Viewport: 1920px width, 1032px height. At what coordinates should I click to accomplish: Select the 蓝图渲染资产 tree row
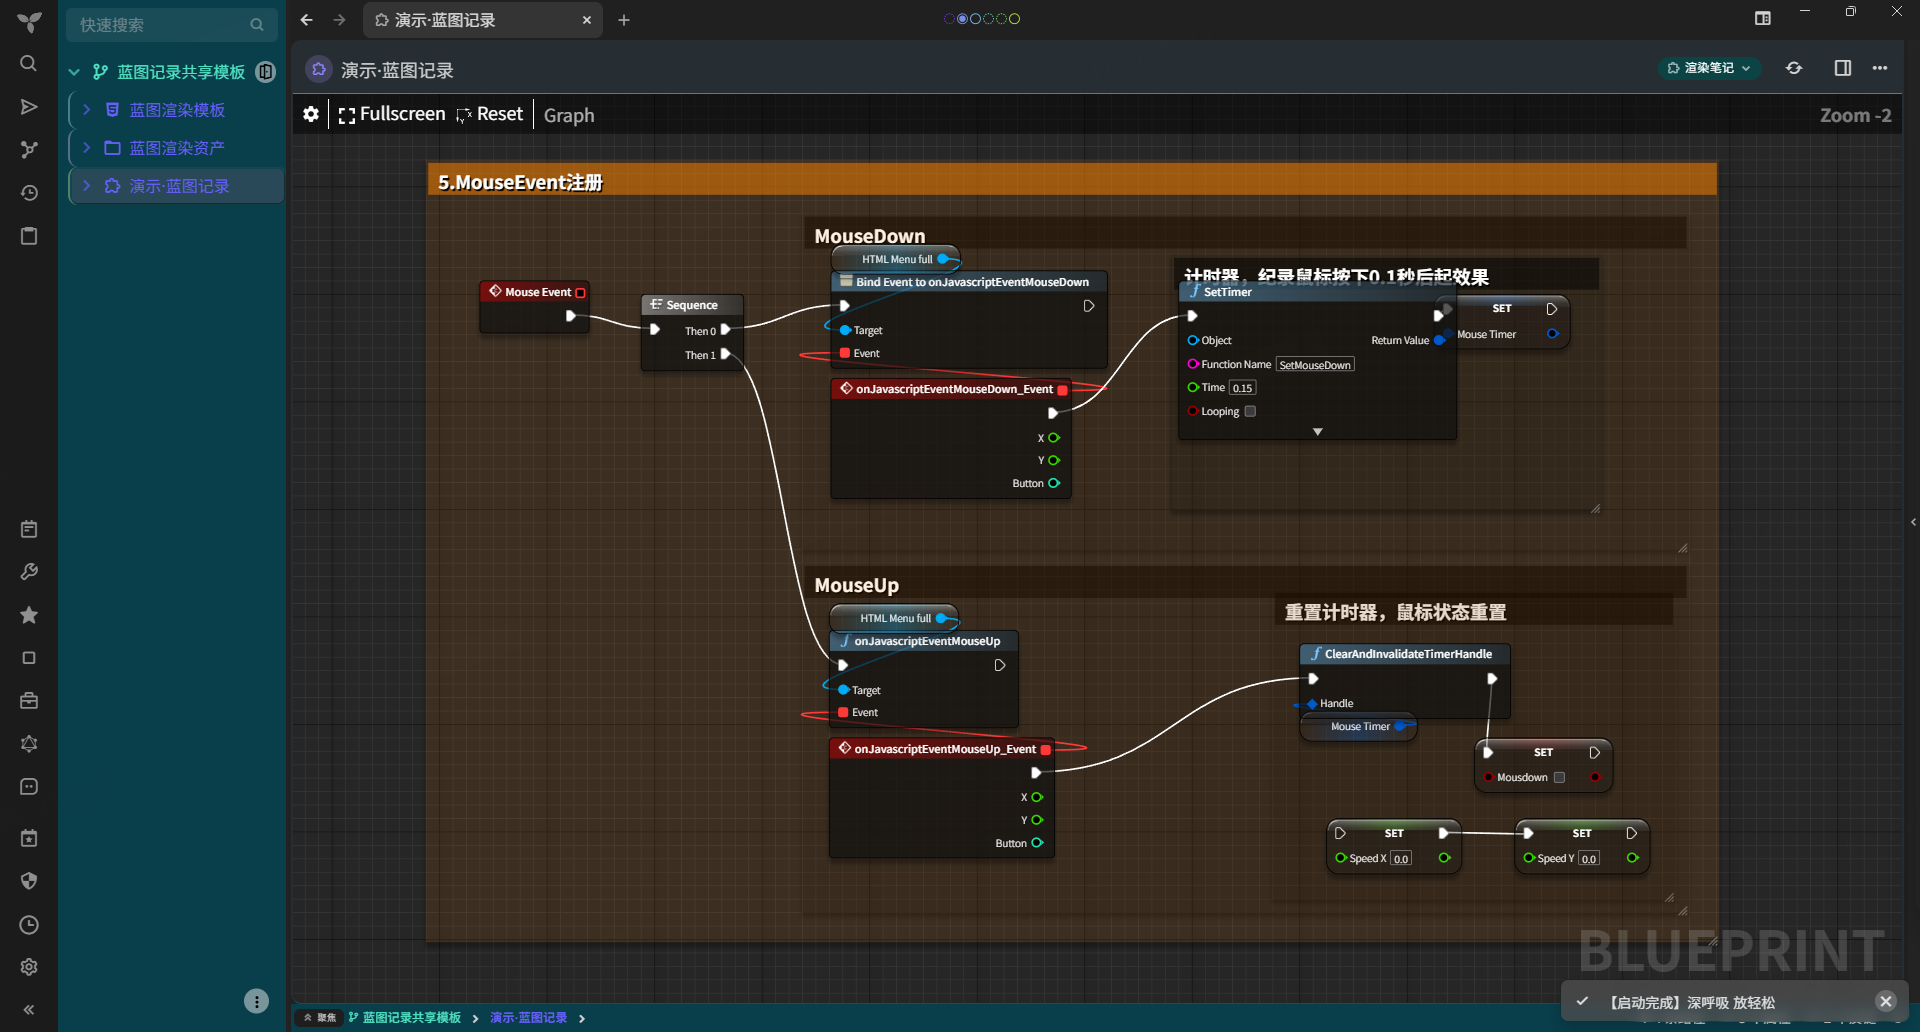coord(176,148)
